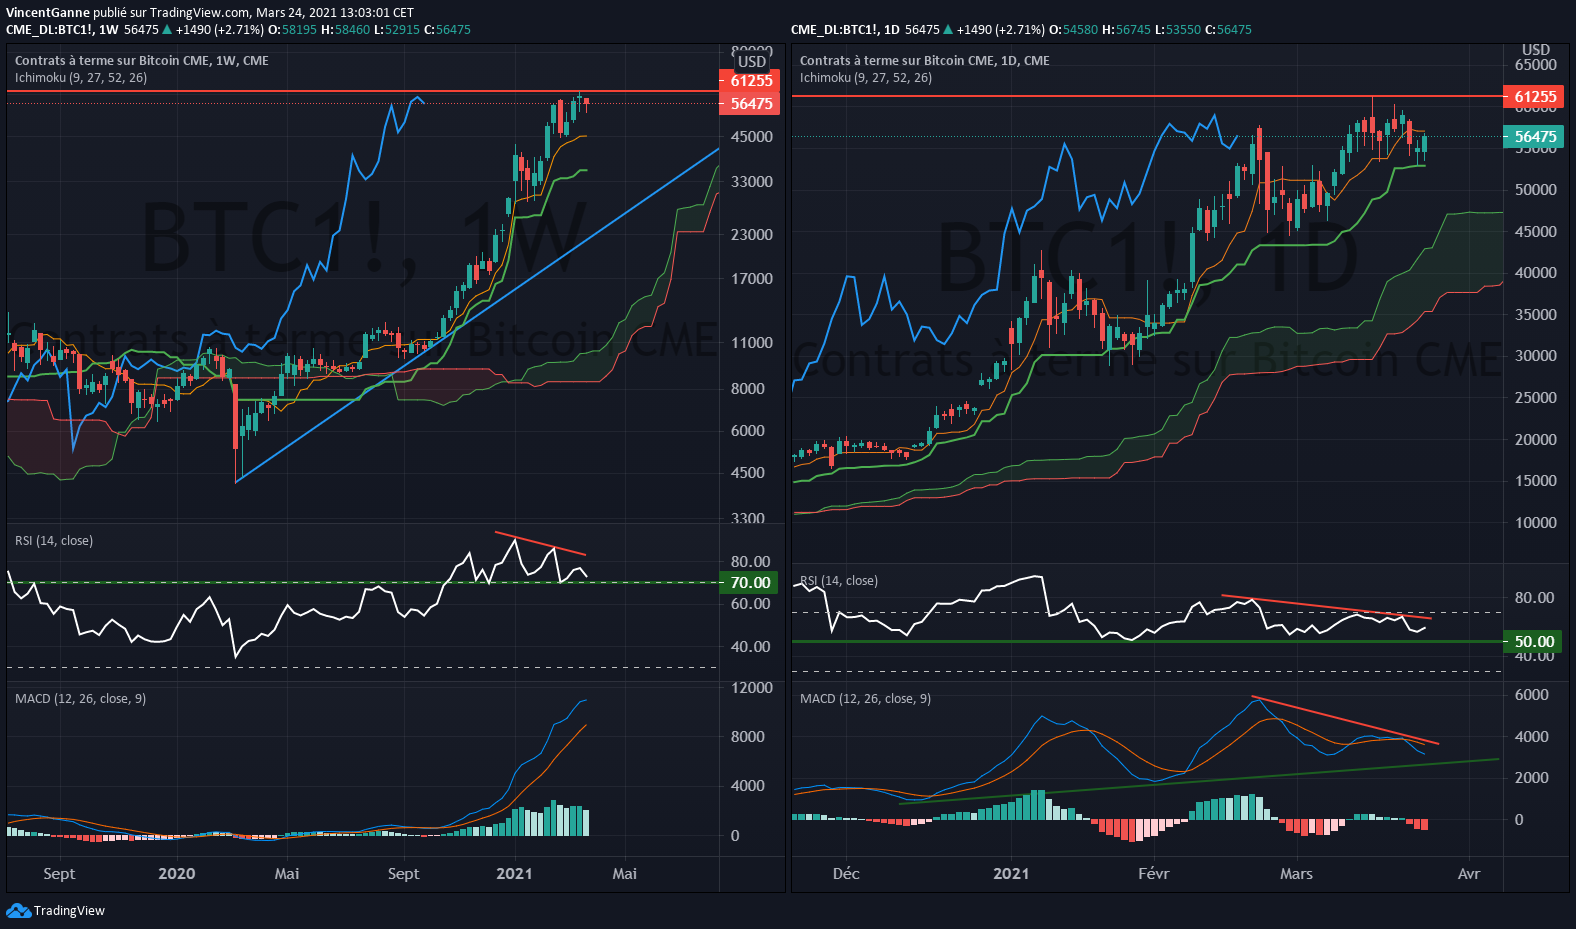
Task: Click the USD currency label on daily chart
Action: 1535,50
